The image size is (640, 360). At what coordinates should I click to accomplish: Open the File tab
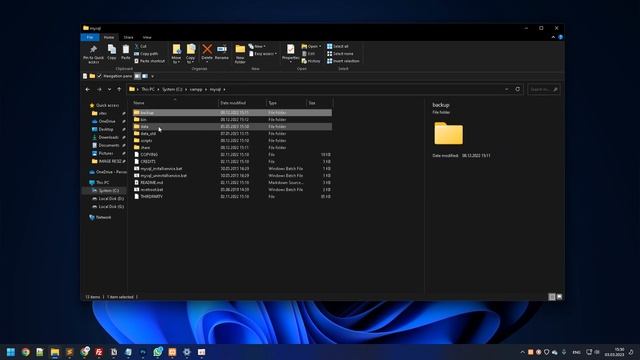(90, 37)
